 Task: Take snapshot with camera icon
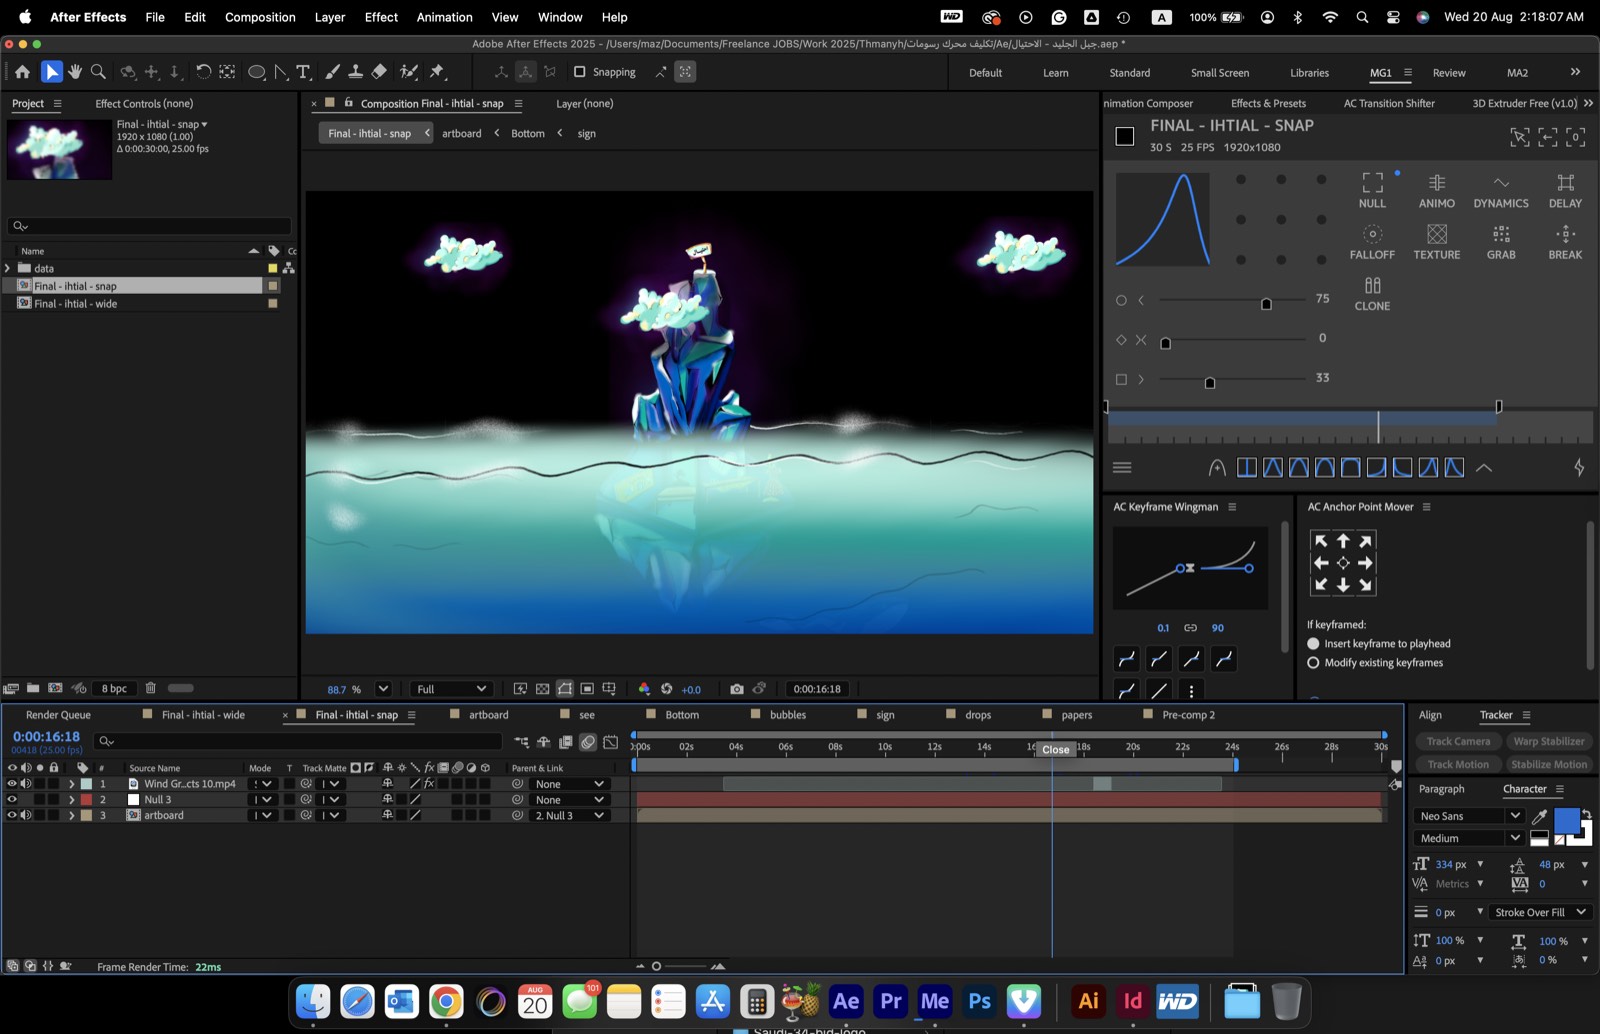pos(737,689)
